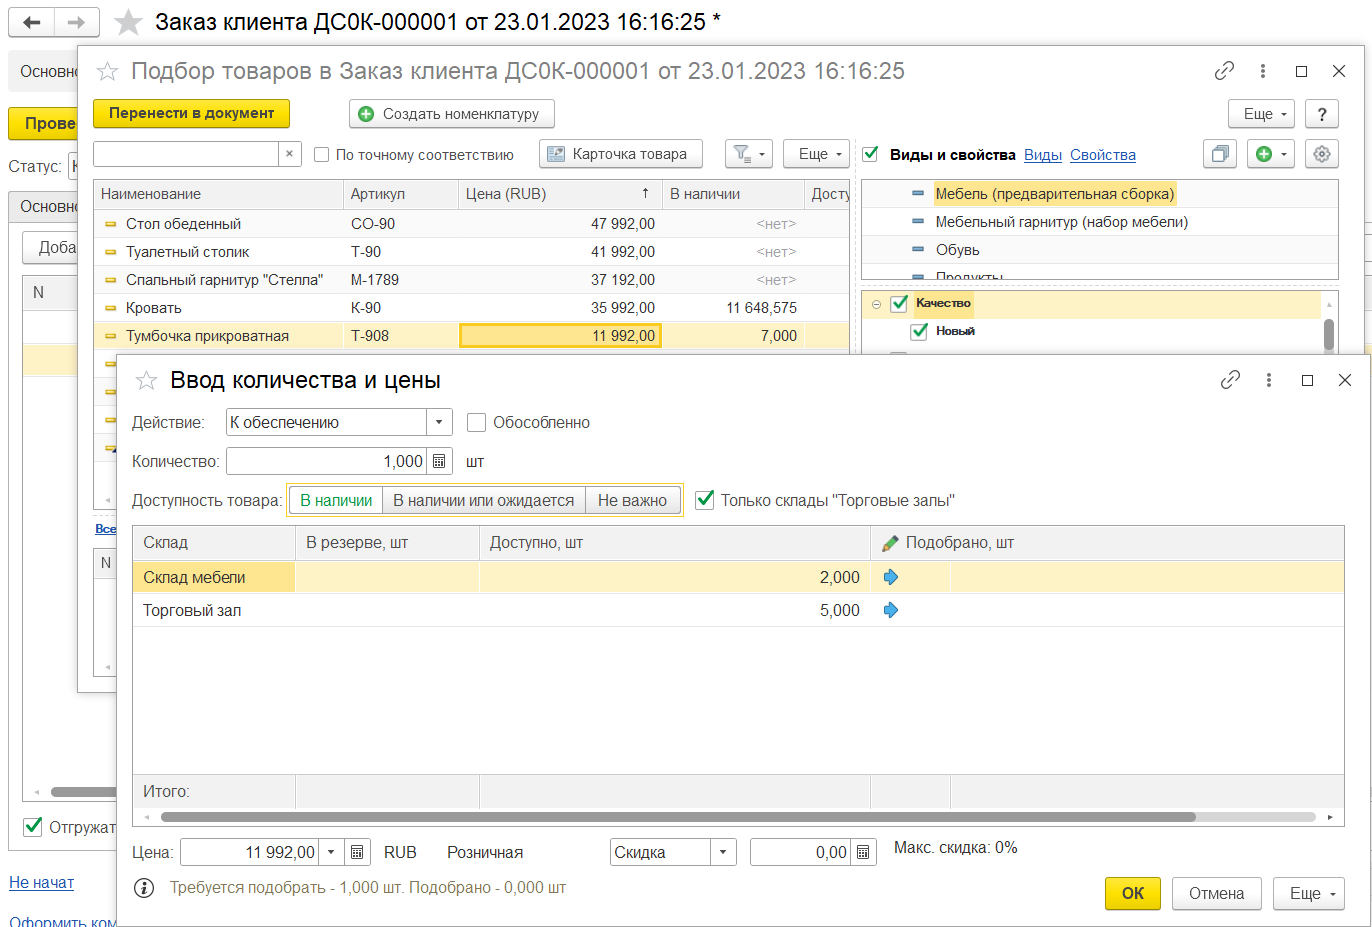1372x927 pixels.
Task: Click blue arrow in Склад мебели row
Action: [891, 577]
